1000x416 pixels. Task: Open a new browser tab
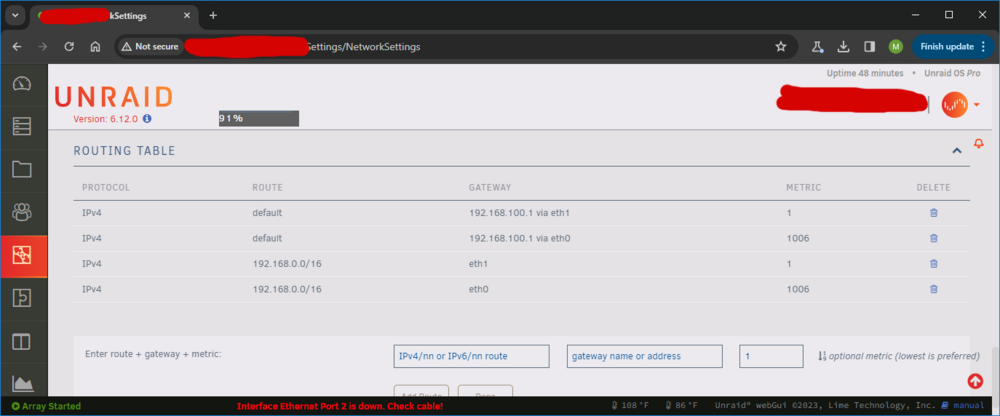coord(213,15)
